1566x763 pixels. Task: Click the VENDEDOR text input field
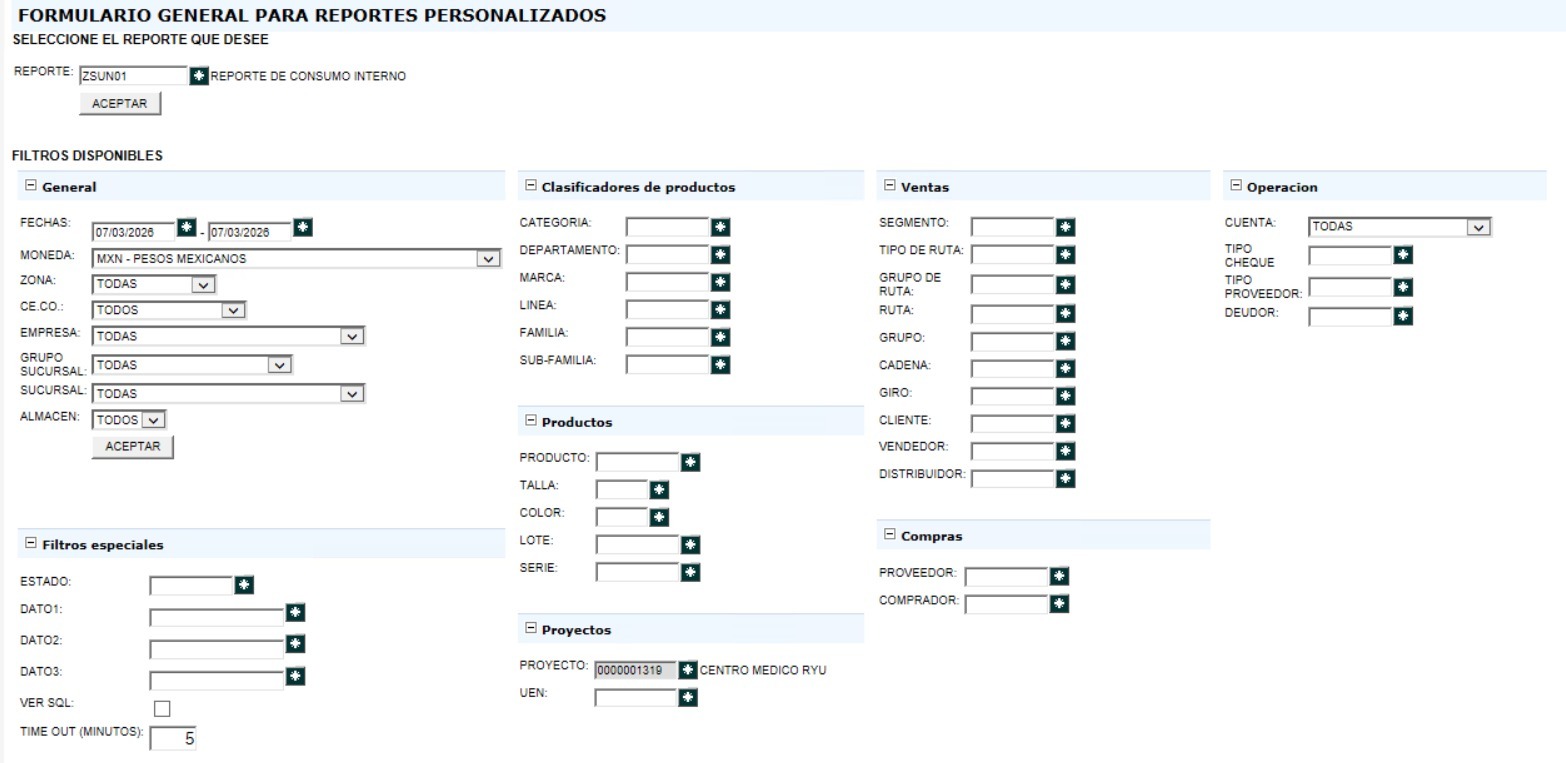[1012, 451]
